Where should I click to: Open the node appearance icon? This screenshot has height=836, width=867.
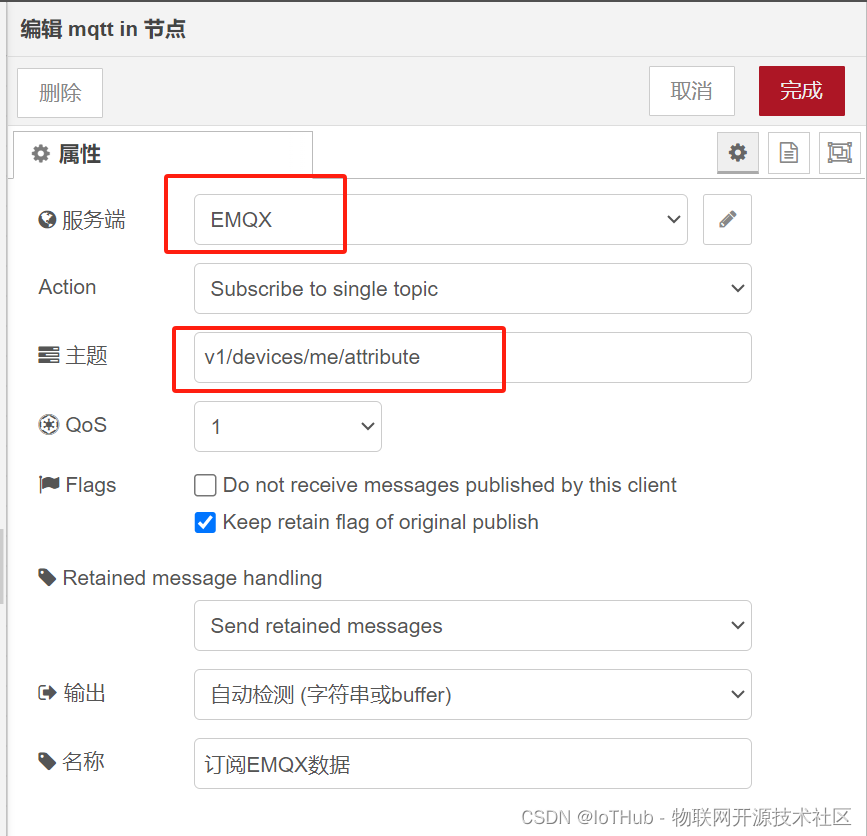(839, 153)
